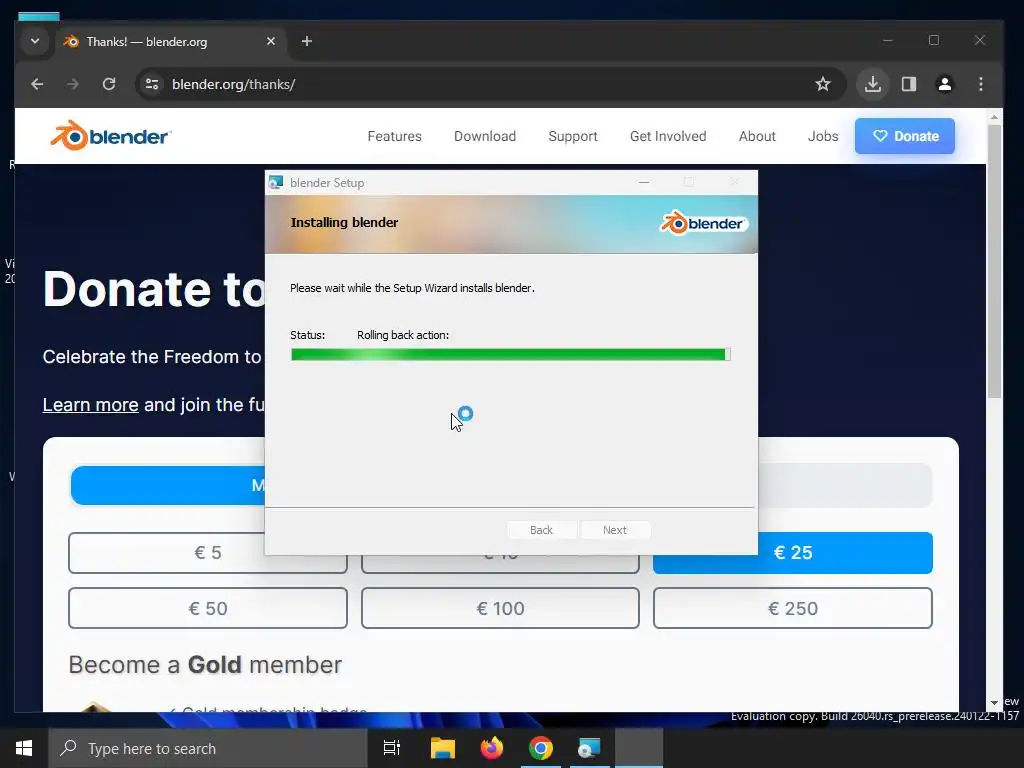Open the Windows Start menu
The width and height of the screenshot is (1024, 768).
pos(24,748)
